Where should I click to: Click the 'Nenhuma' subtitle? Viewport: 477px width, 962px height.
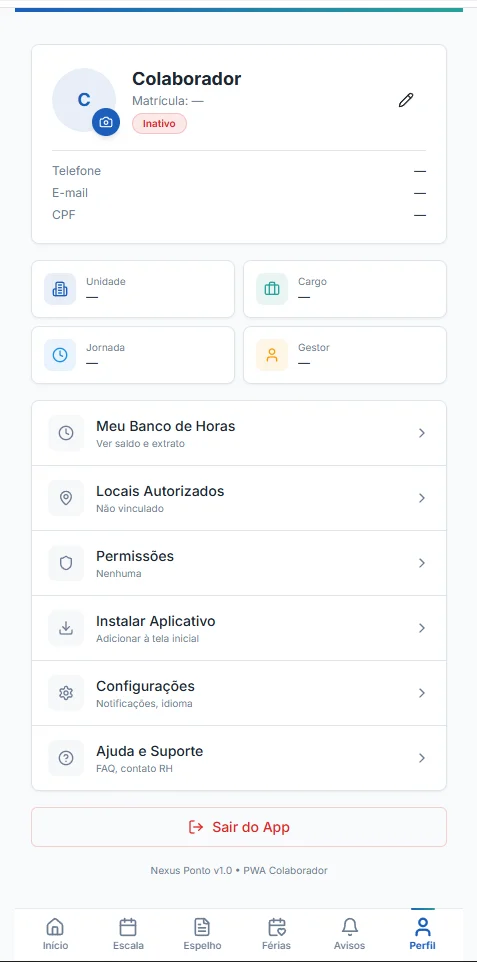pyautogui.click(x=119, y=574)
